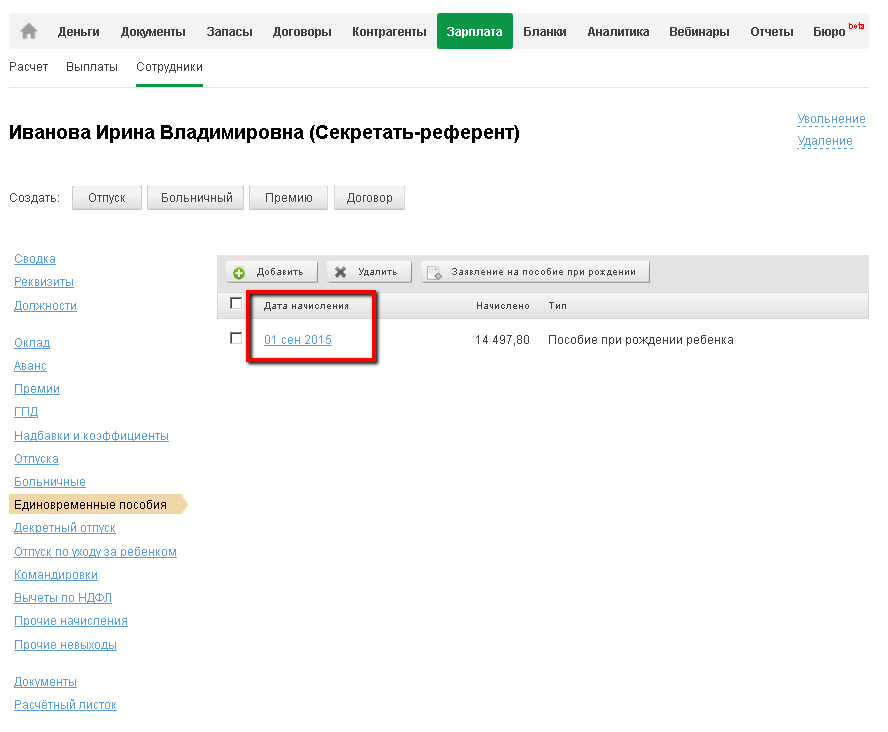
Task: Open the Деньги menu
Action: coord(78,32)
